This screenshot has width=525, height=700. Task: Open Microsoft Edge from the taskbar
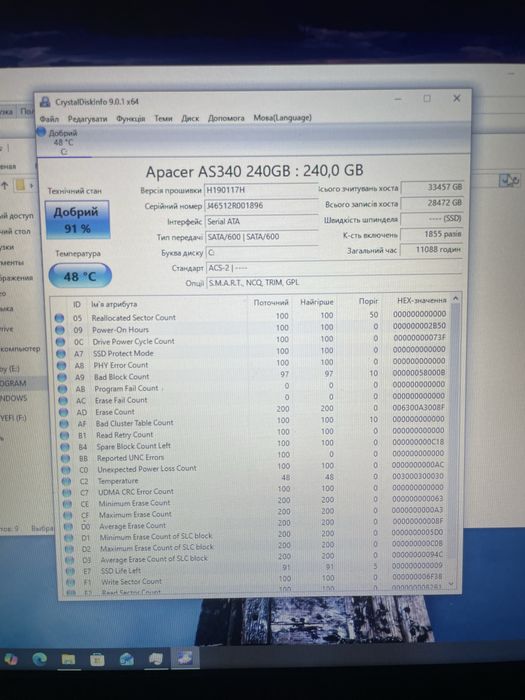click(39, 658)
